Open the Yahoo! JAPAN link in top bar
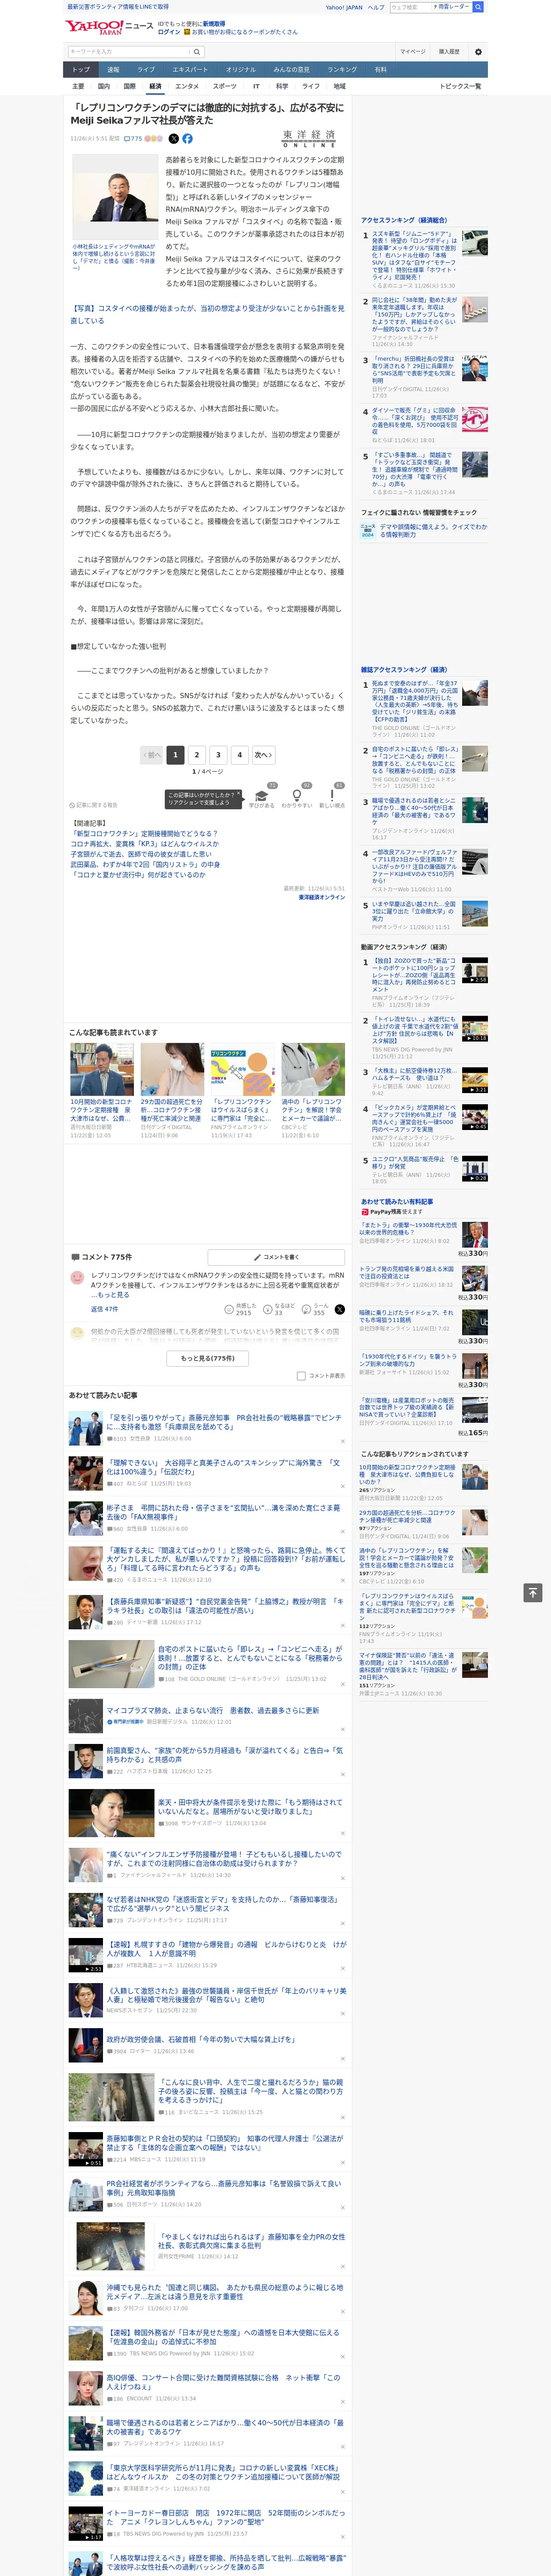The image size is (551, 2576). click(x=344, y=7)
